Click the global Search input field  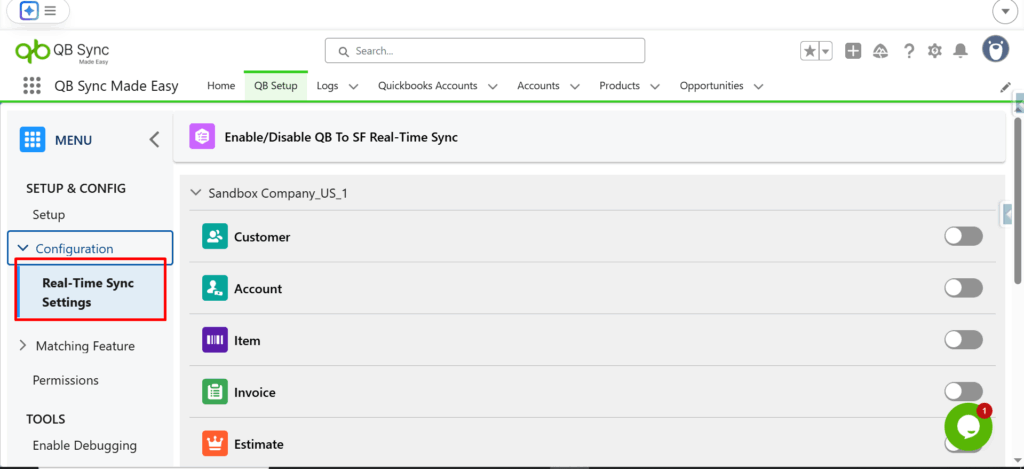(485, 51)
